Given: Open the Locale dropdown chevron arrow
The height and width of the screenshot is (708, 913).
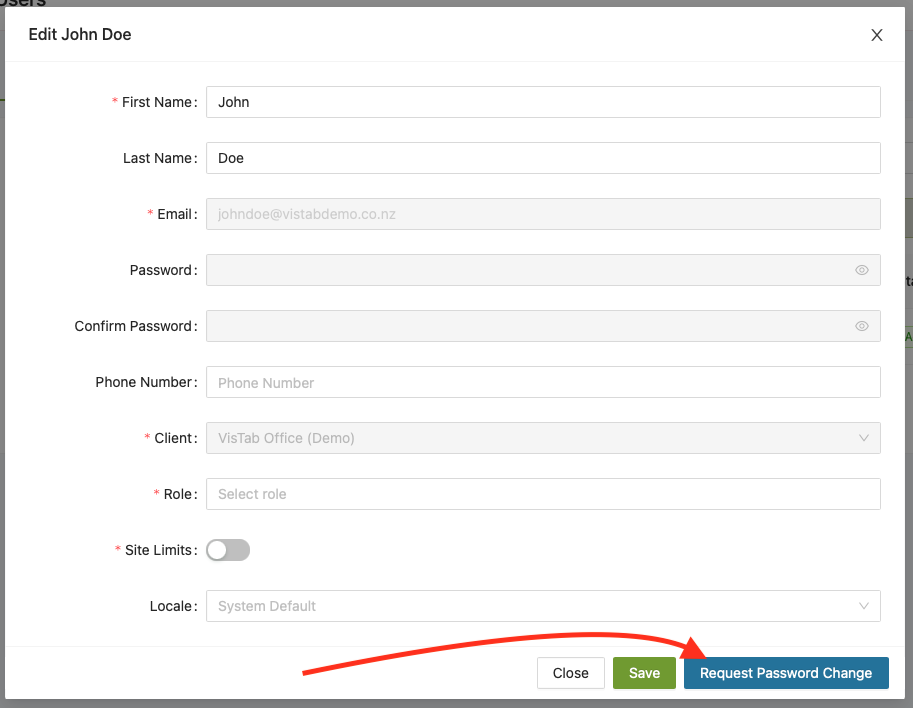Looking at the screenshot, I should coord(864,606).
